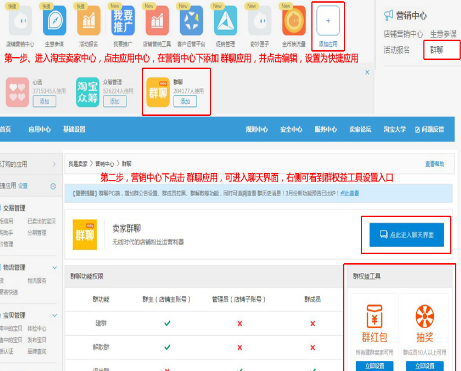Open 安全中心 in the nav bar

point(291,129)
